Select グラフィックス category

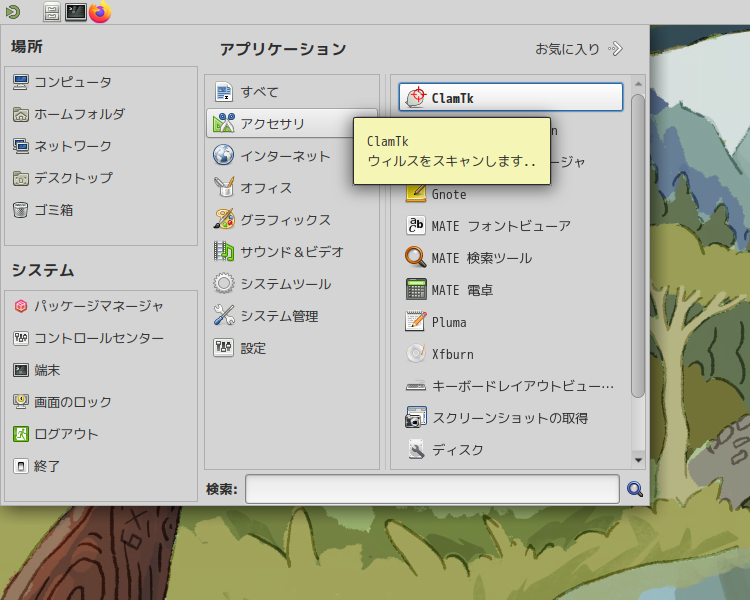(292, 220)
